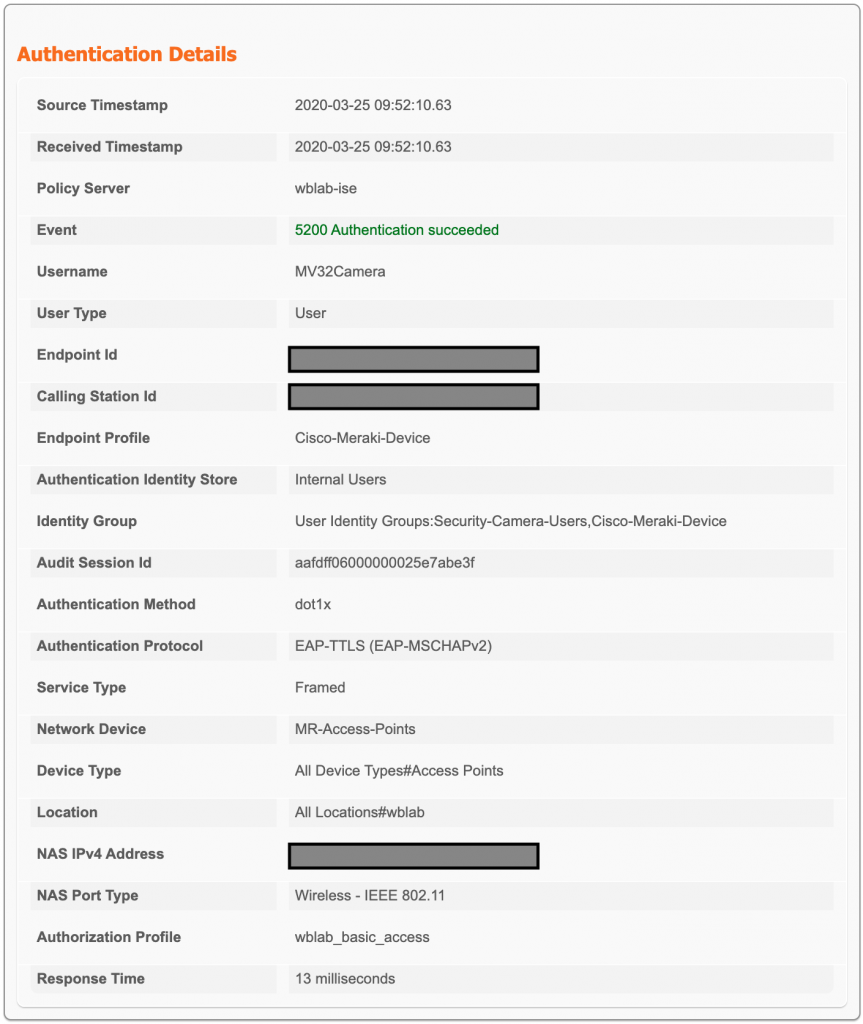Viewport: 863px width, 1024px height.
Task: Click the Cisco-Meraki-Device endpoint profile value
Action: 362,438
